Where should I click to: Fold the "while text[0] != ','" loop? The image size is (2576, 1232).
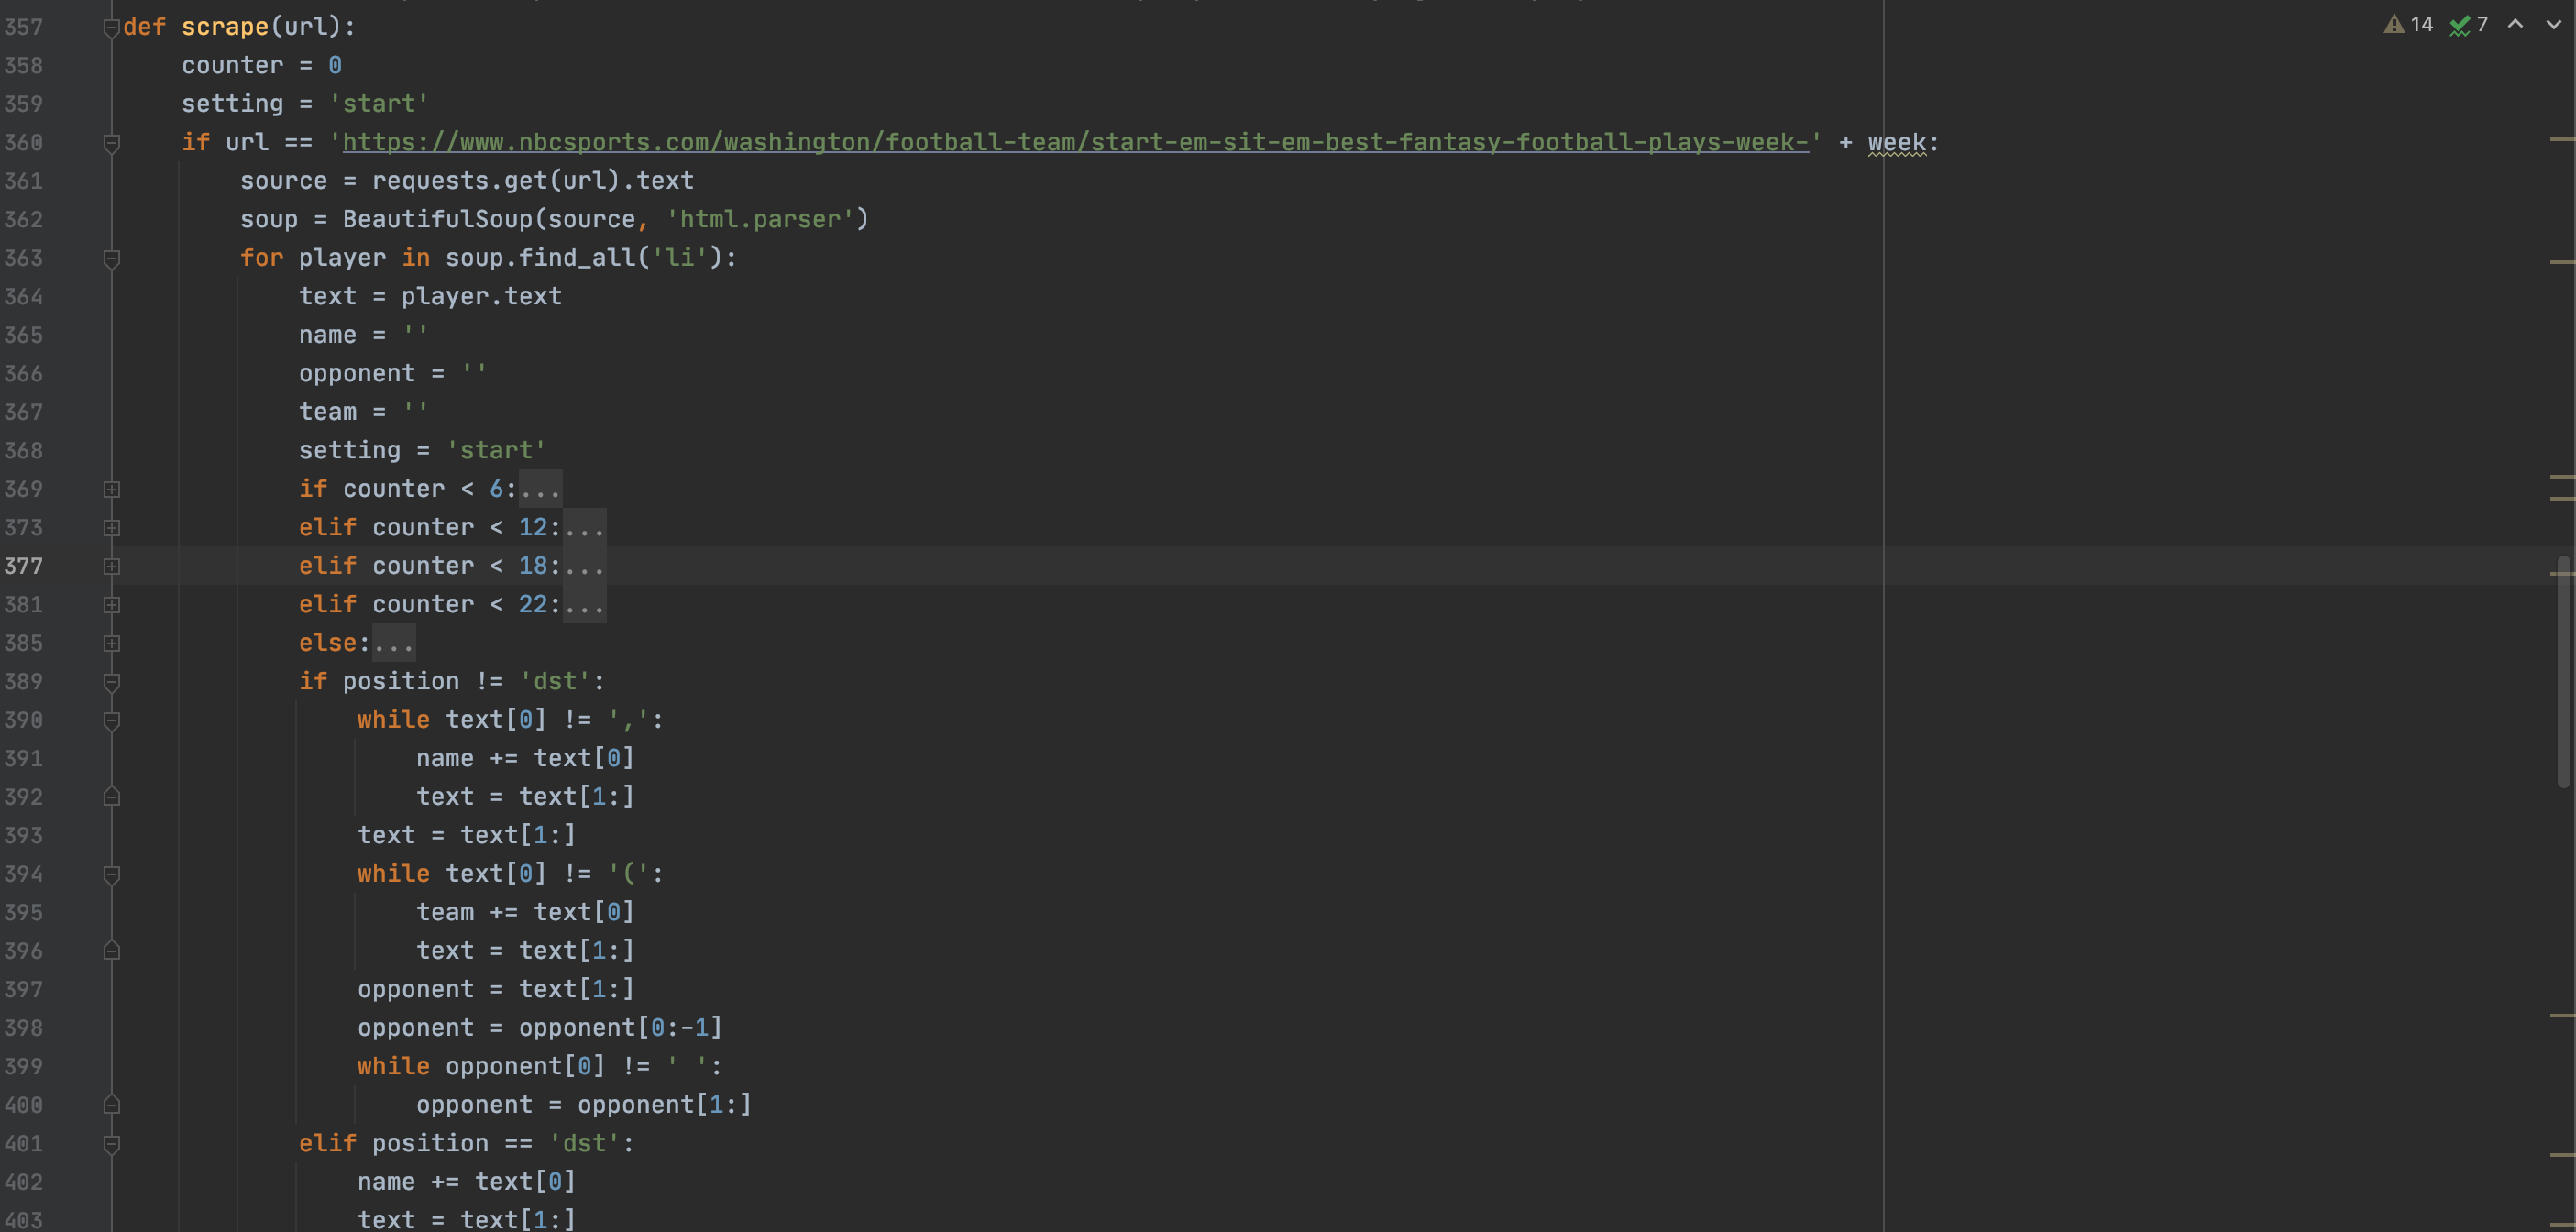click(x=112, y=720)
